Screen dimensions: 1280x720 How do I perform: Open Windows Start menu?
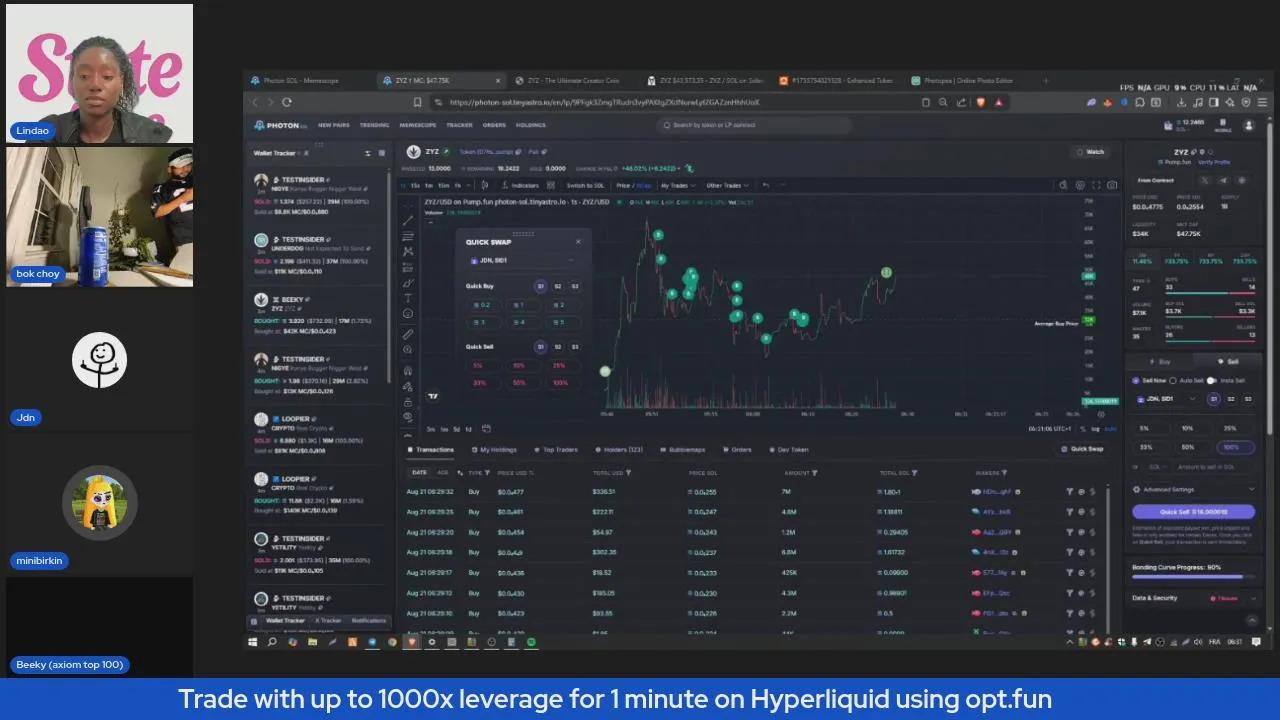[253, 642]
